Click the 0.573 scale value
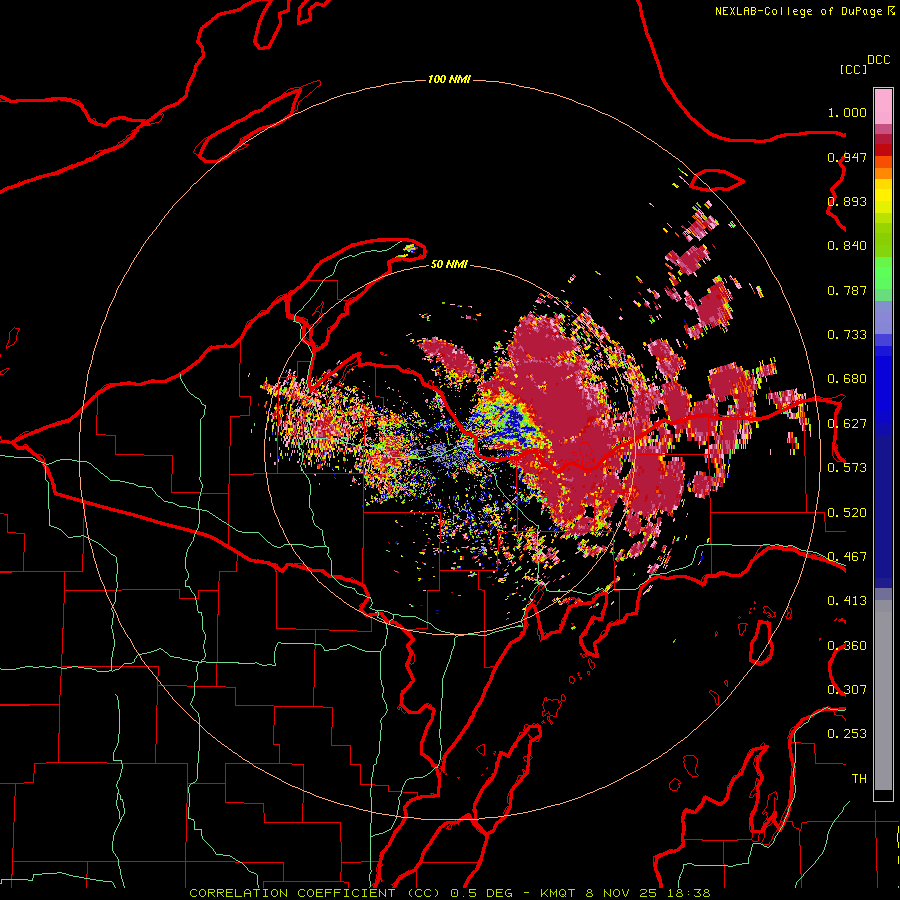900x900 pixels. (847, 468)
